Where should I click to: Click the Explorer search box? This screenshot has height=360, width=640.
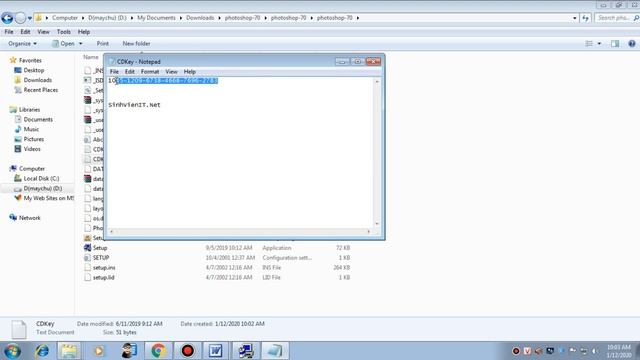click(617, 18)
